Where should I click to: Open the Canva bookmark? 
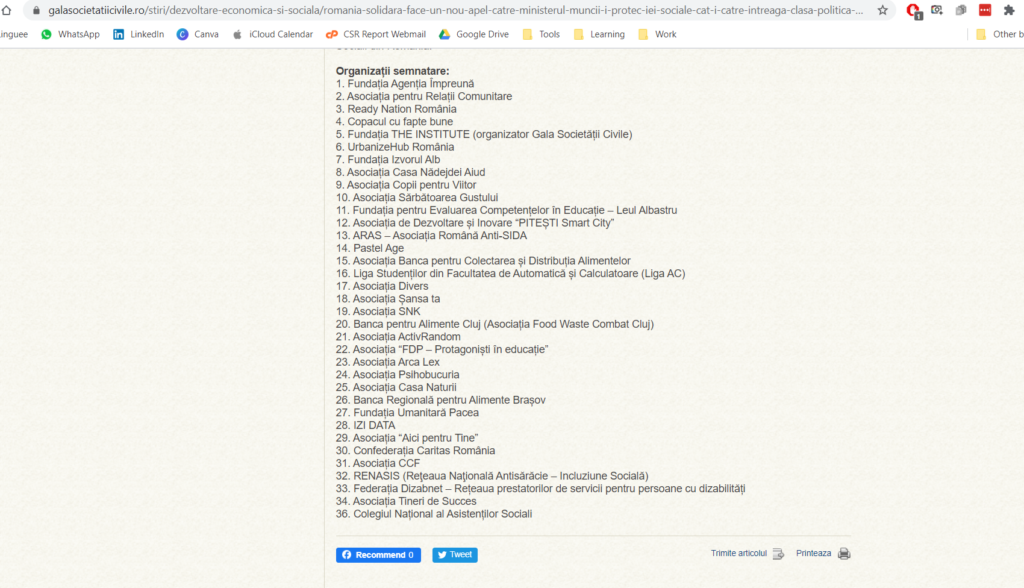point(198,34)
